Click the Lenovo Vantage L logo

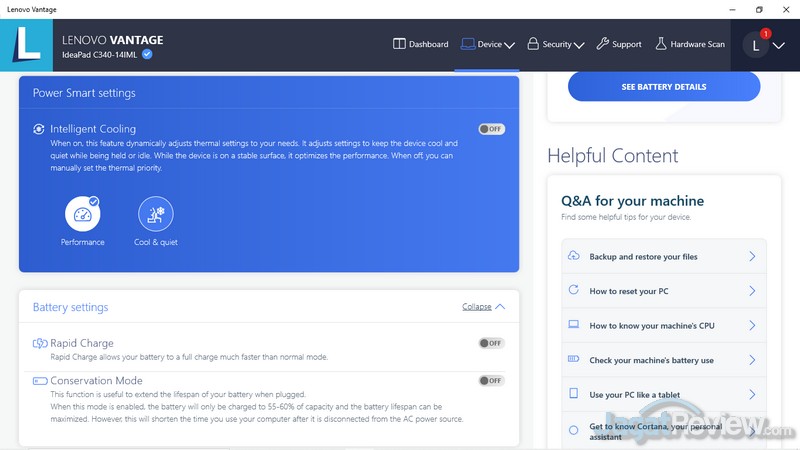27,45
